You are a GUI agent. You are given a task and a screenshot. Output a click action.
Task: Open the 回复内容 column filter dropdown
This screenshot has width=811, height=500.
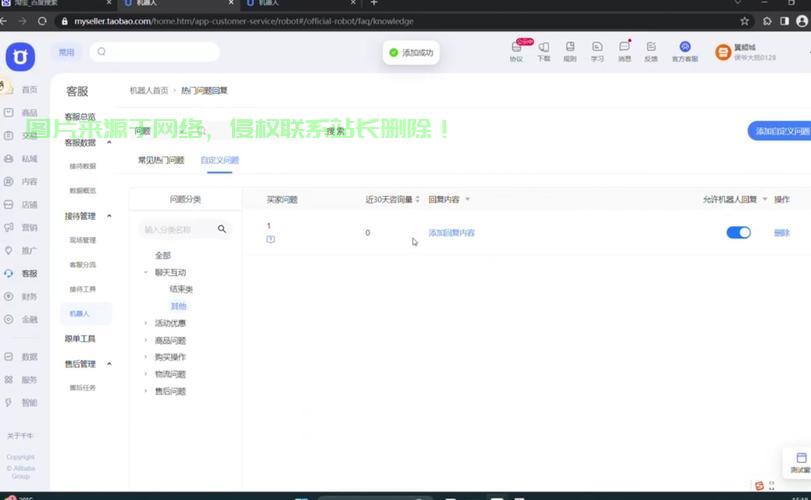point(467,200)
